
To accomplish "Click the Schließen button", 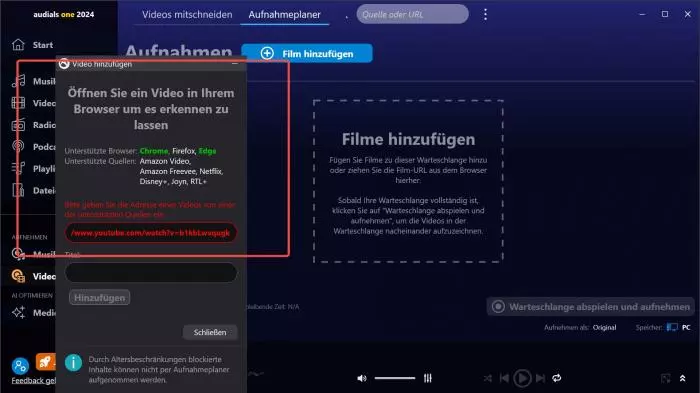I will click(x=210, y=332).
